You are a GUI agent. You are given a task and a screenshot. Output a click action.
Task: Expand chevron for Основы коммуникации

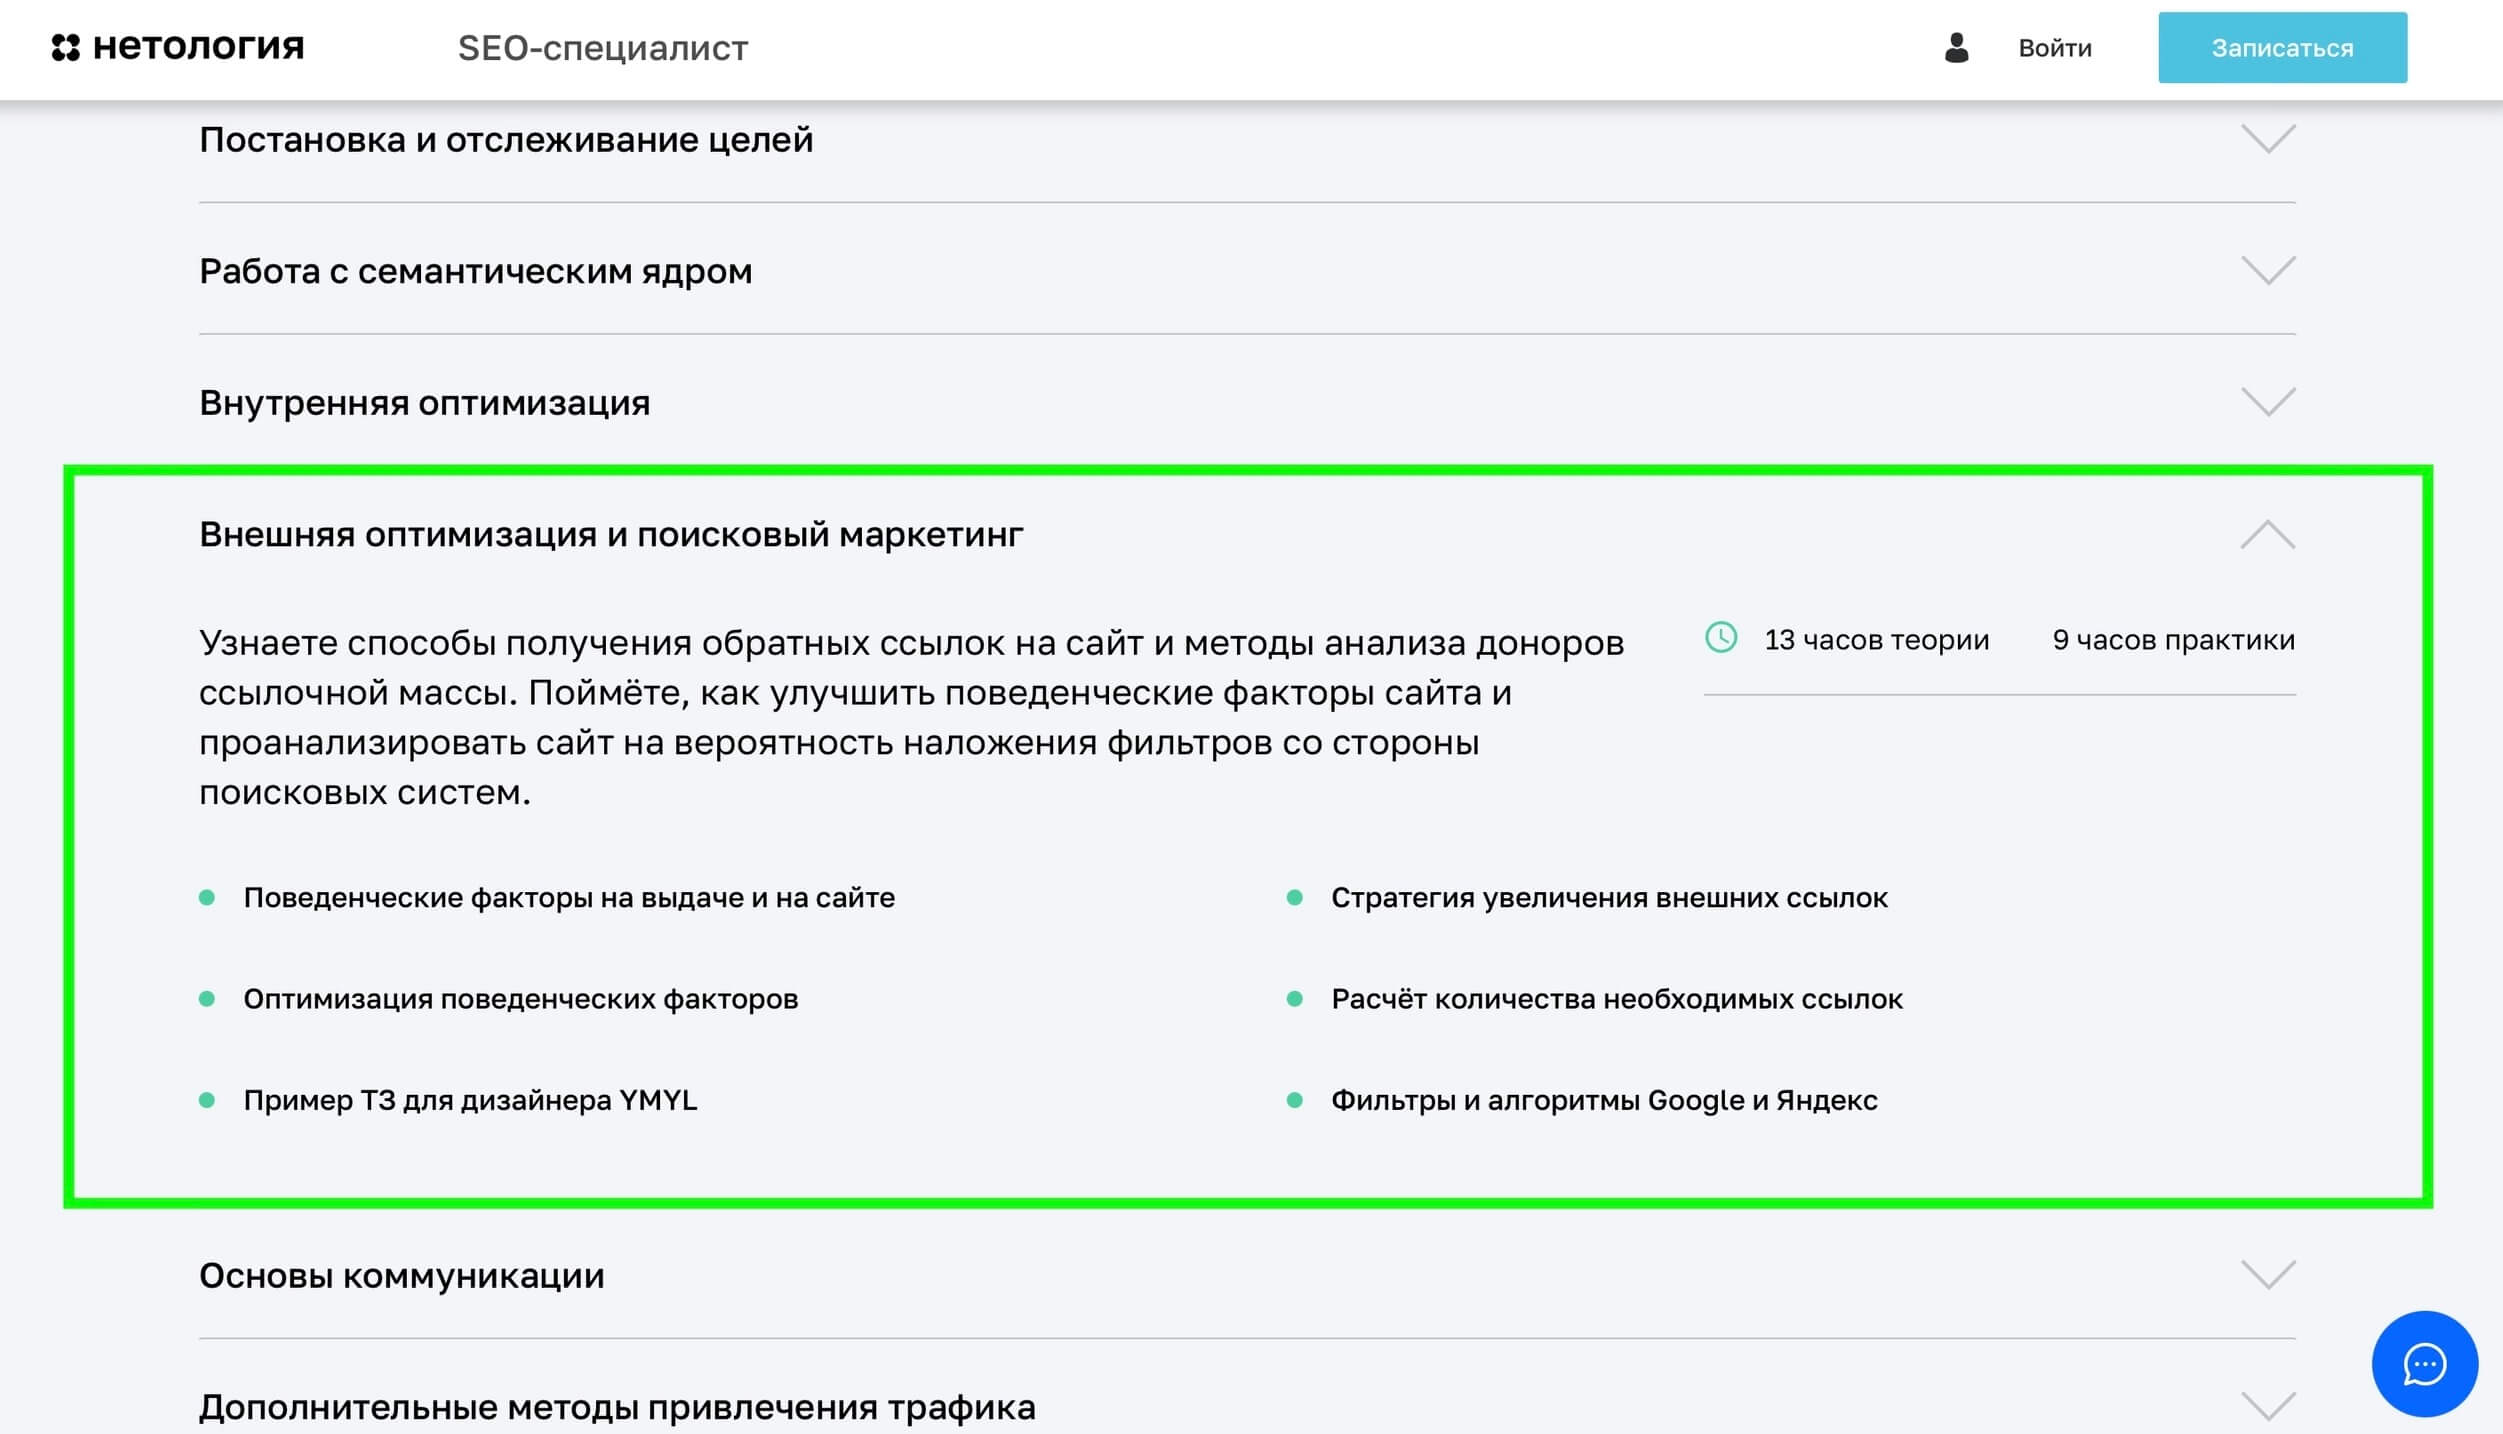coord(2268,1275)
